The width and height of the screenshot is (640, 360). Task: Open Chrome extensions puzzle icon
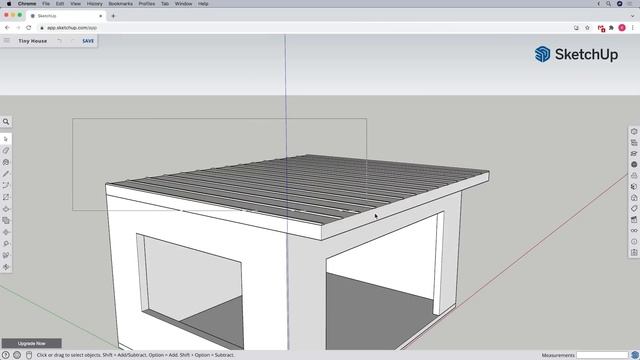[x=611, y=28]
